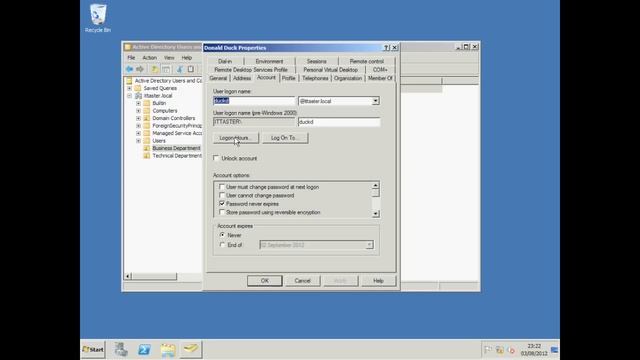This screenshot has height=360, width=640.
Task: Click the Up one level folder icon
Action: 154,69
